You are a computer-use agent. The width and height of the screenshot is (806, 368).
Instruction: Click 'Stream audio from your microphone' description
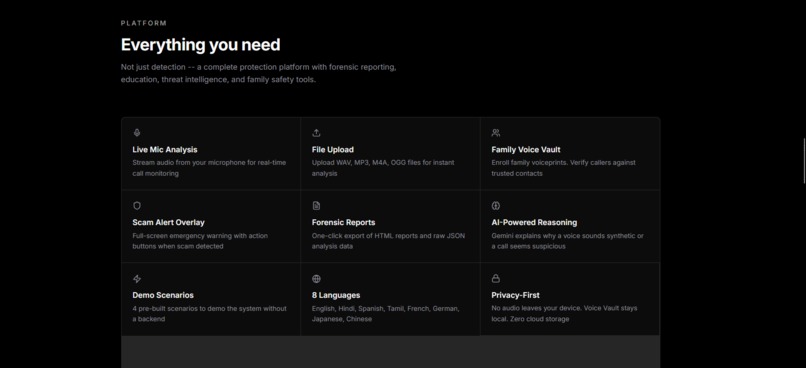(209, 168)
